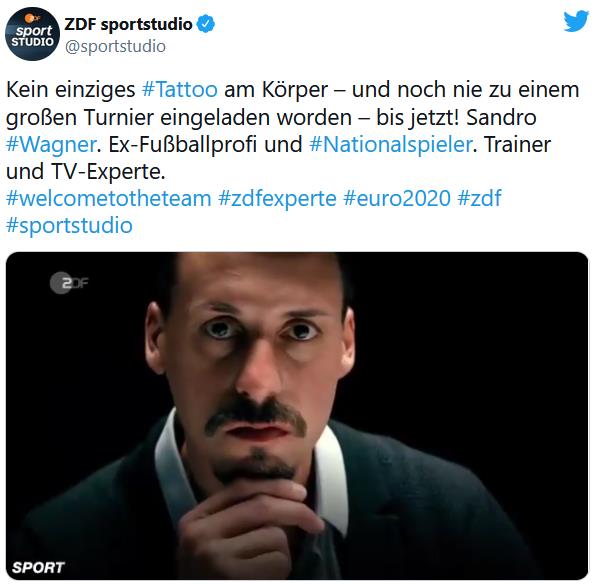The image size is (596, 585).
Task: Open the #Tattoo hashtag
Action: (x=180, y=90)
